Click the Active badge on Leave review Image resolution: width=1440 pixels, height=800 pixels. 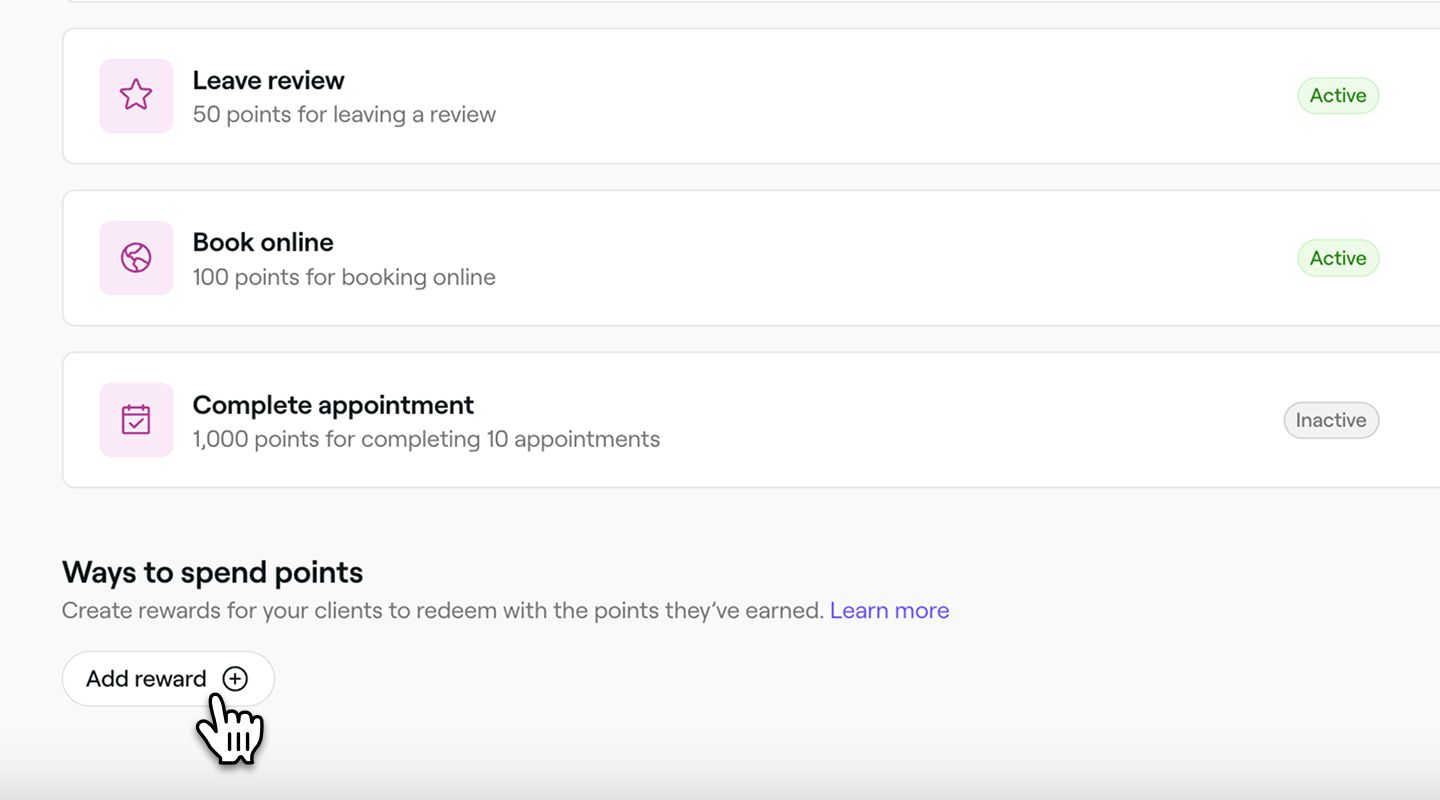[1338, 96]
